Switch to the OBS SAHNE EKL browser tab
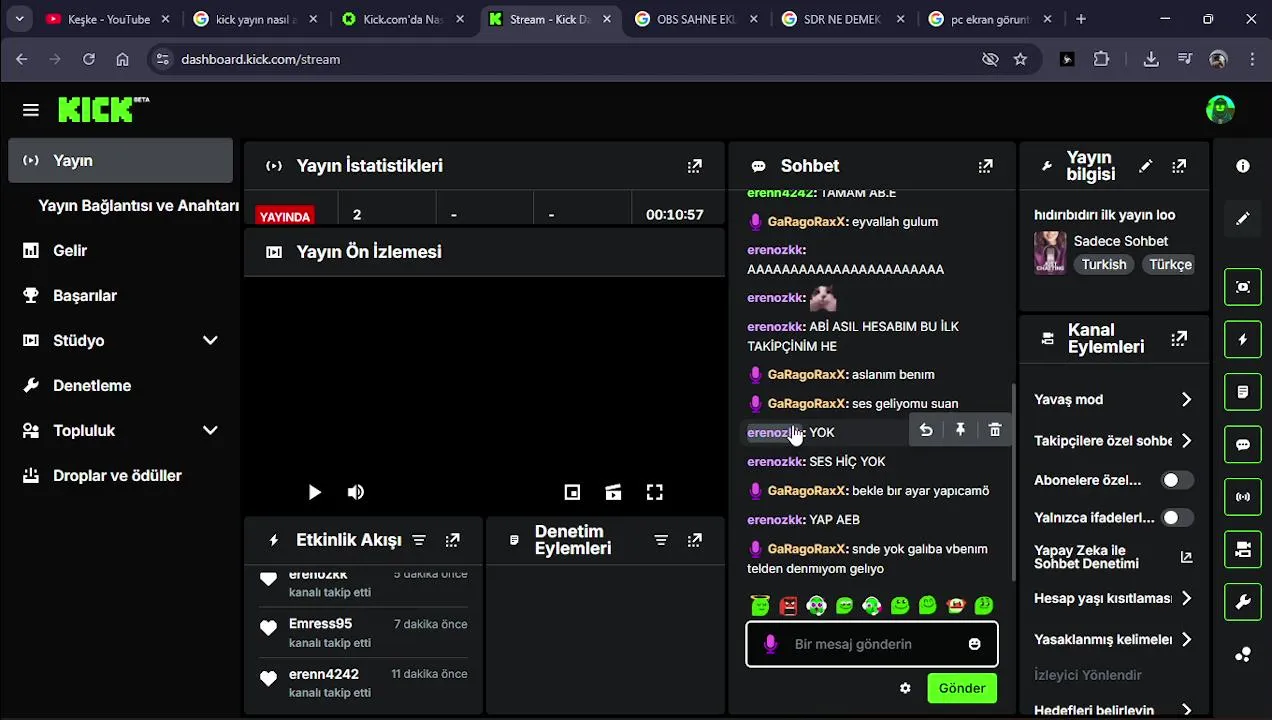This screenshot has height=720, width=1272. [696, 19]
